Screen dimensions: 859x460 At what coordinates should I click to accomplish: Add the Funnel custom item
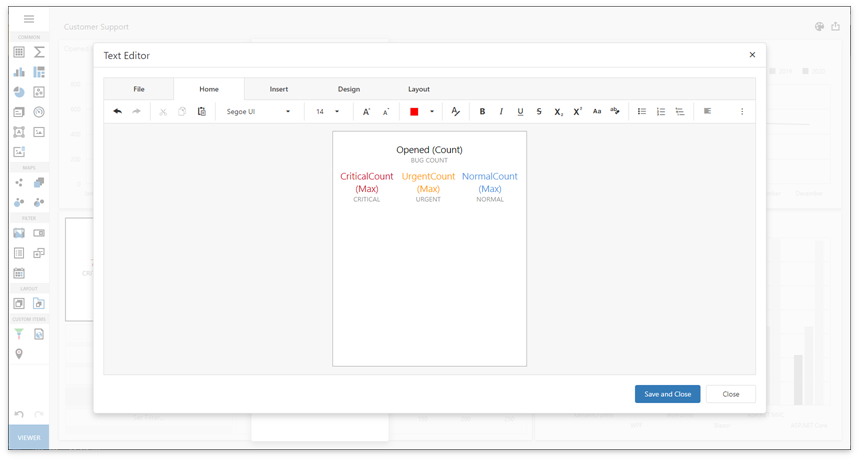[19, 334]
